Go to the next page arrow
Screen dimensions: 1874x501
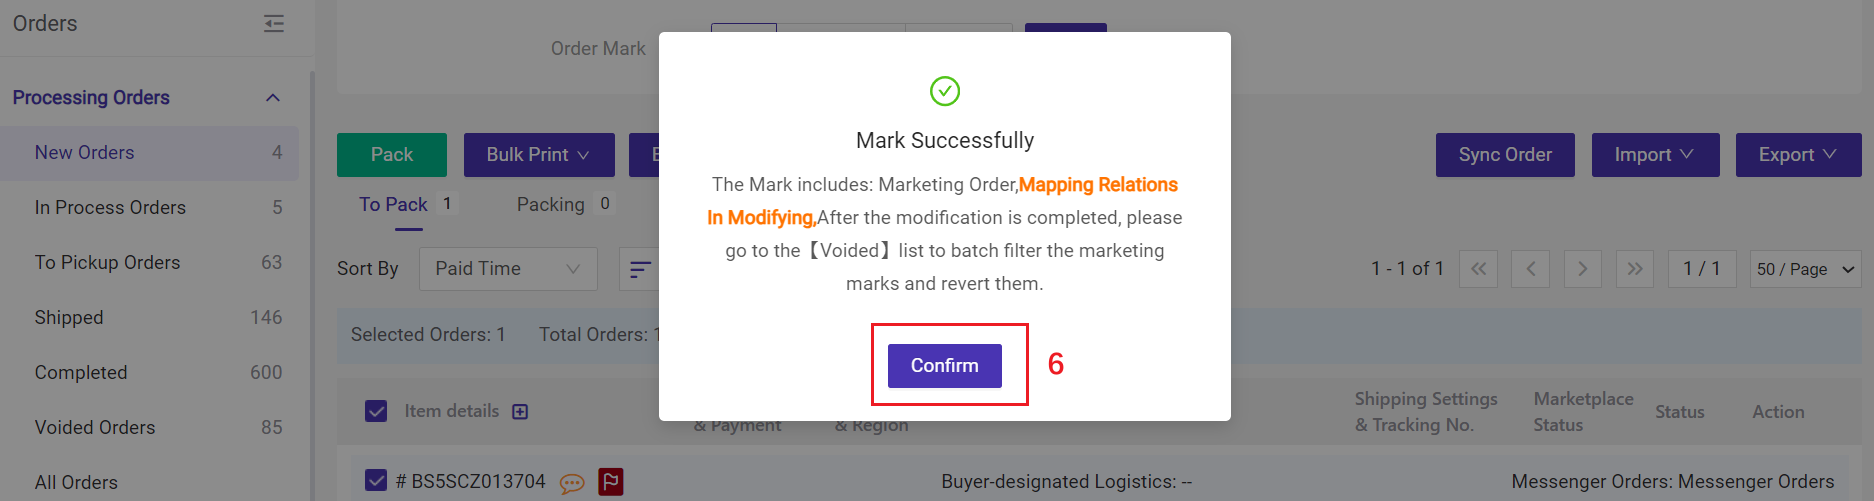click(x=1583, y=269)
